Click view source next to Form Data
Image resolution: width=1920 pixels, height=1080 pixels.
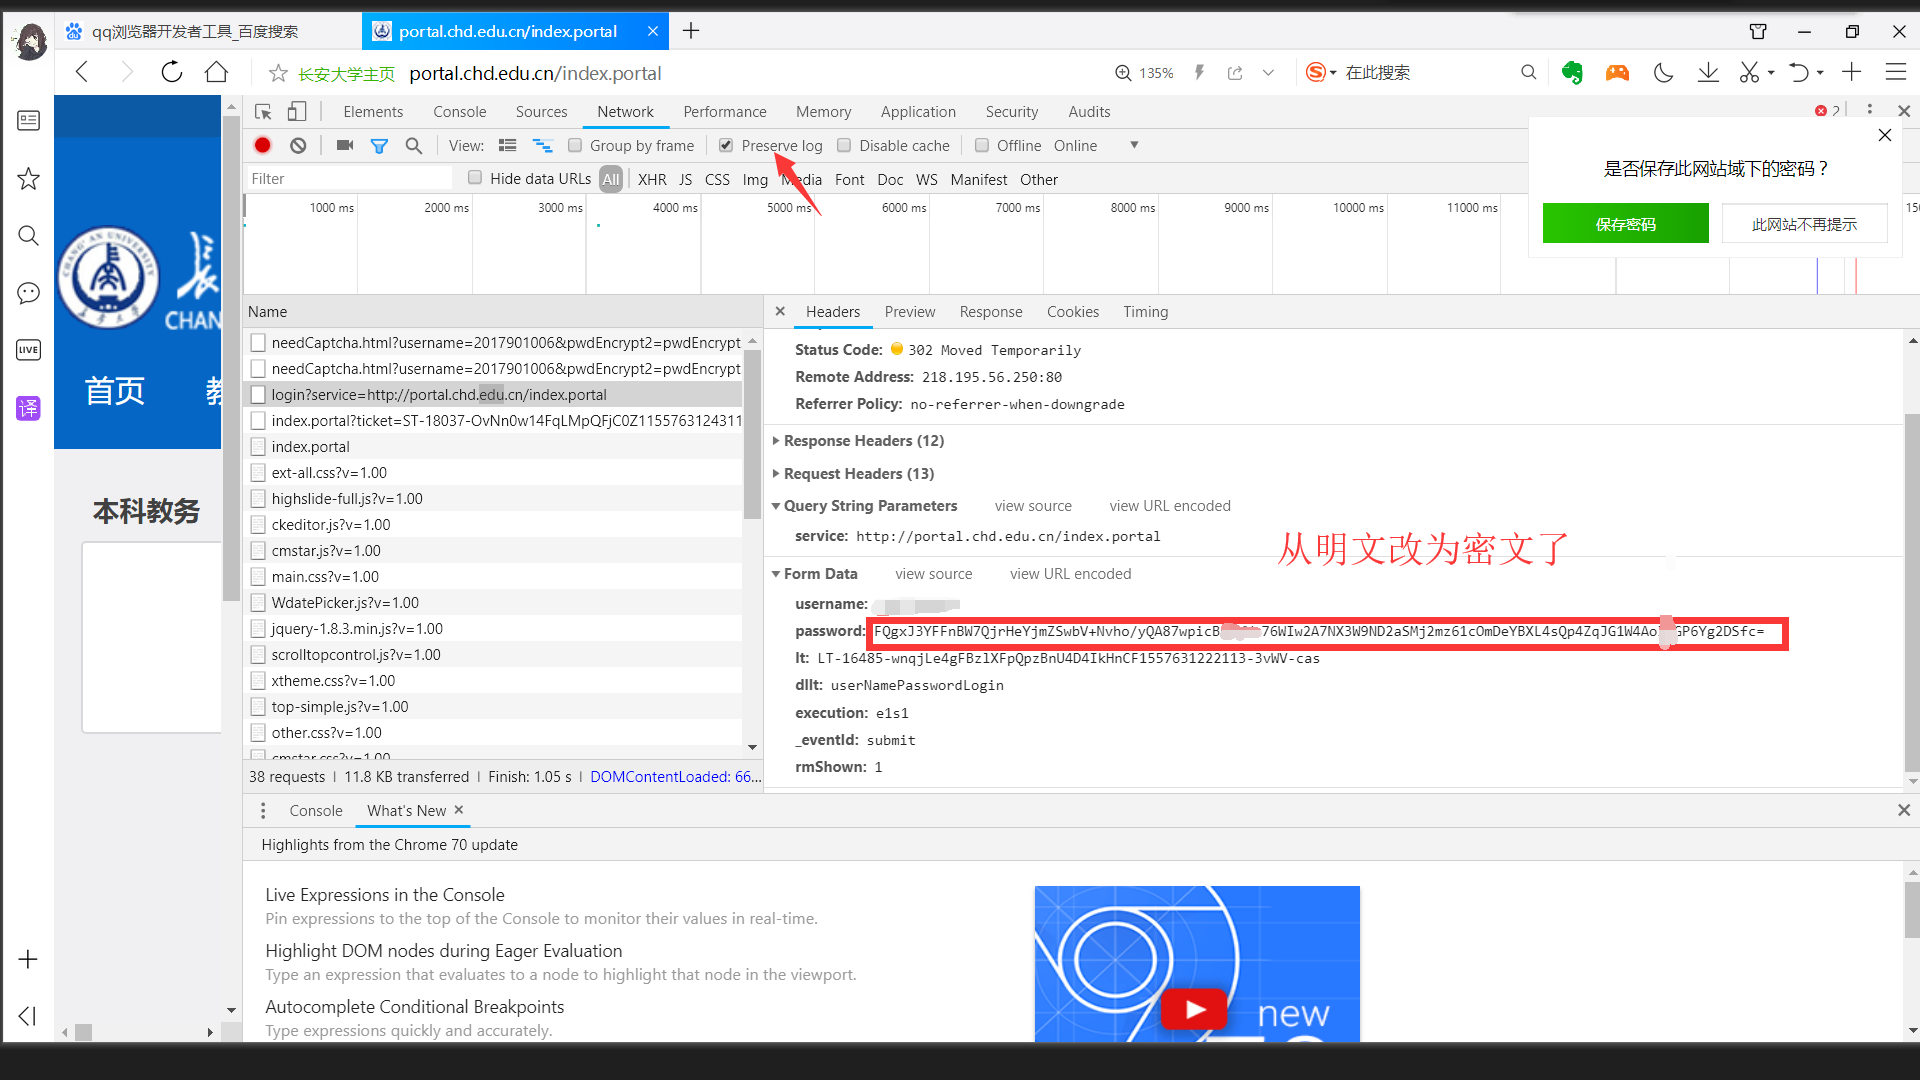933,574
